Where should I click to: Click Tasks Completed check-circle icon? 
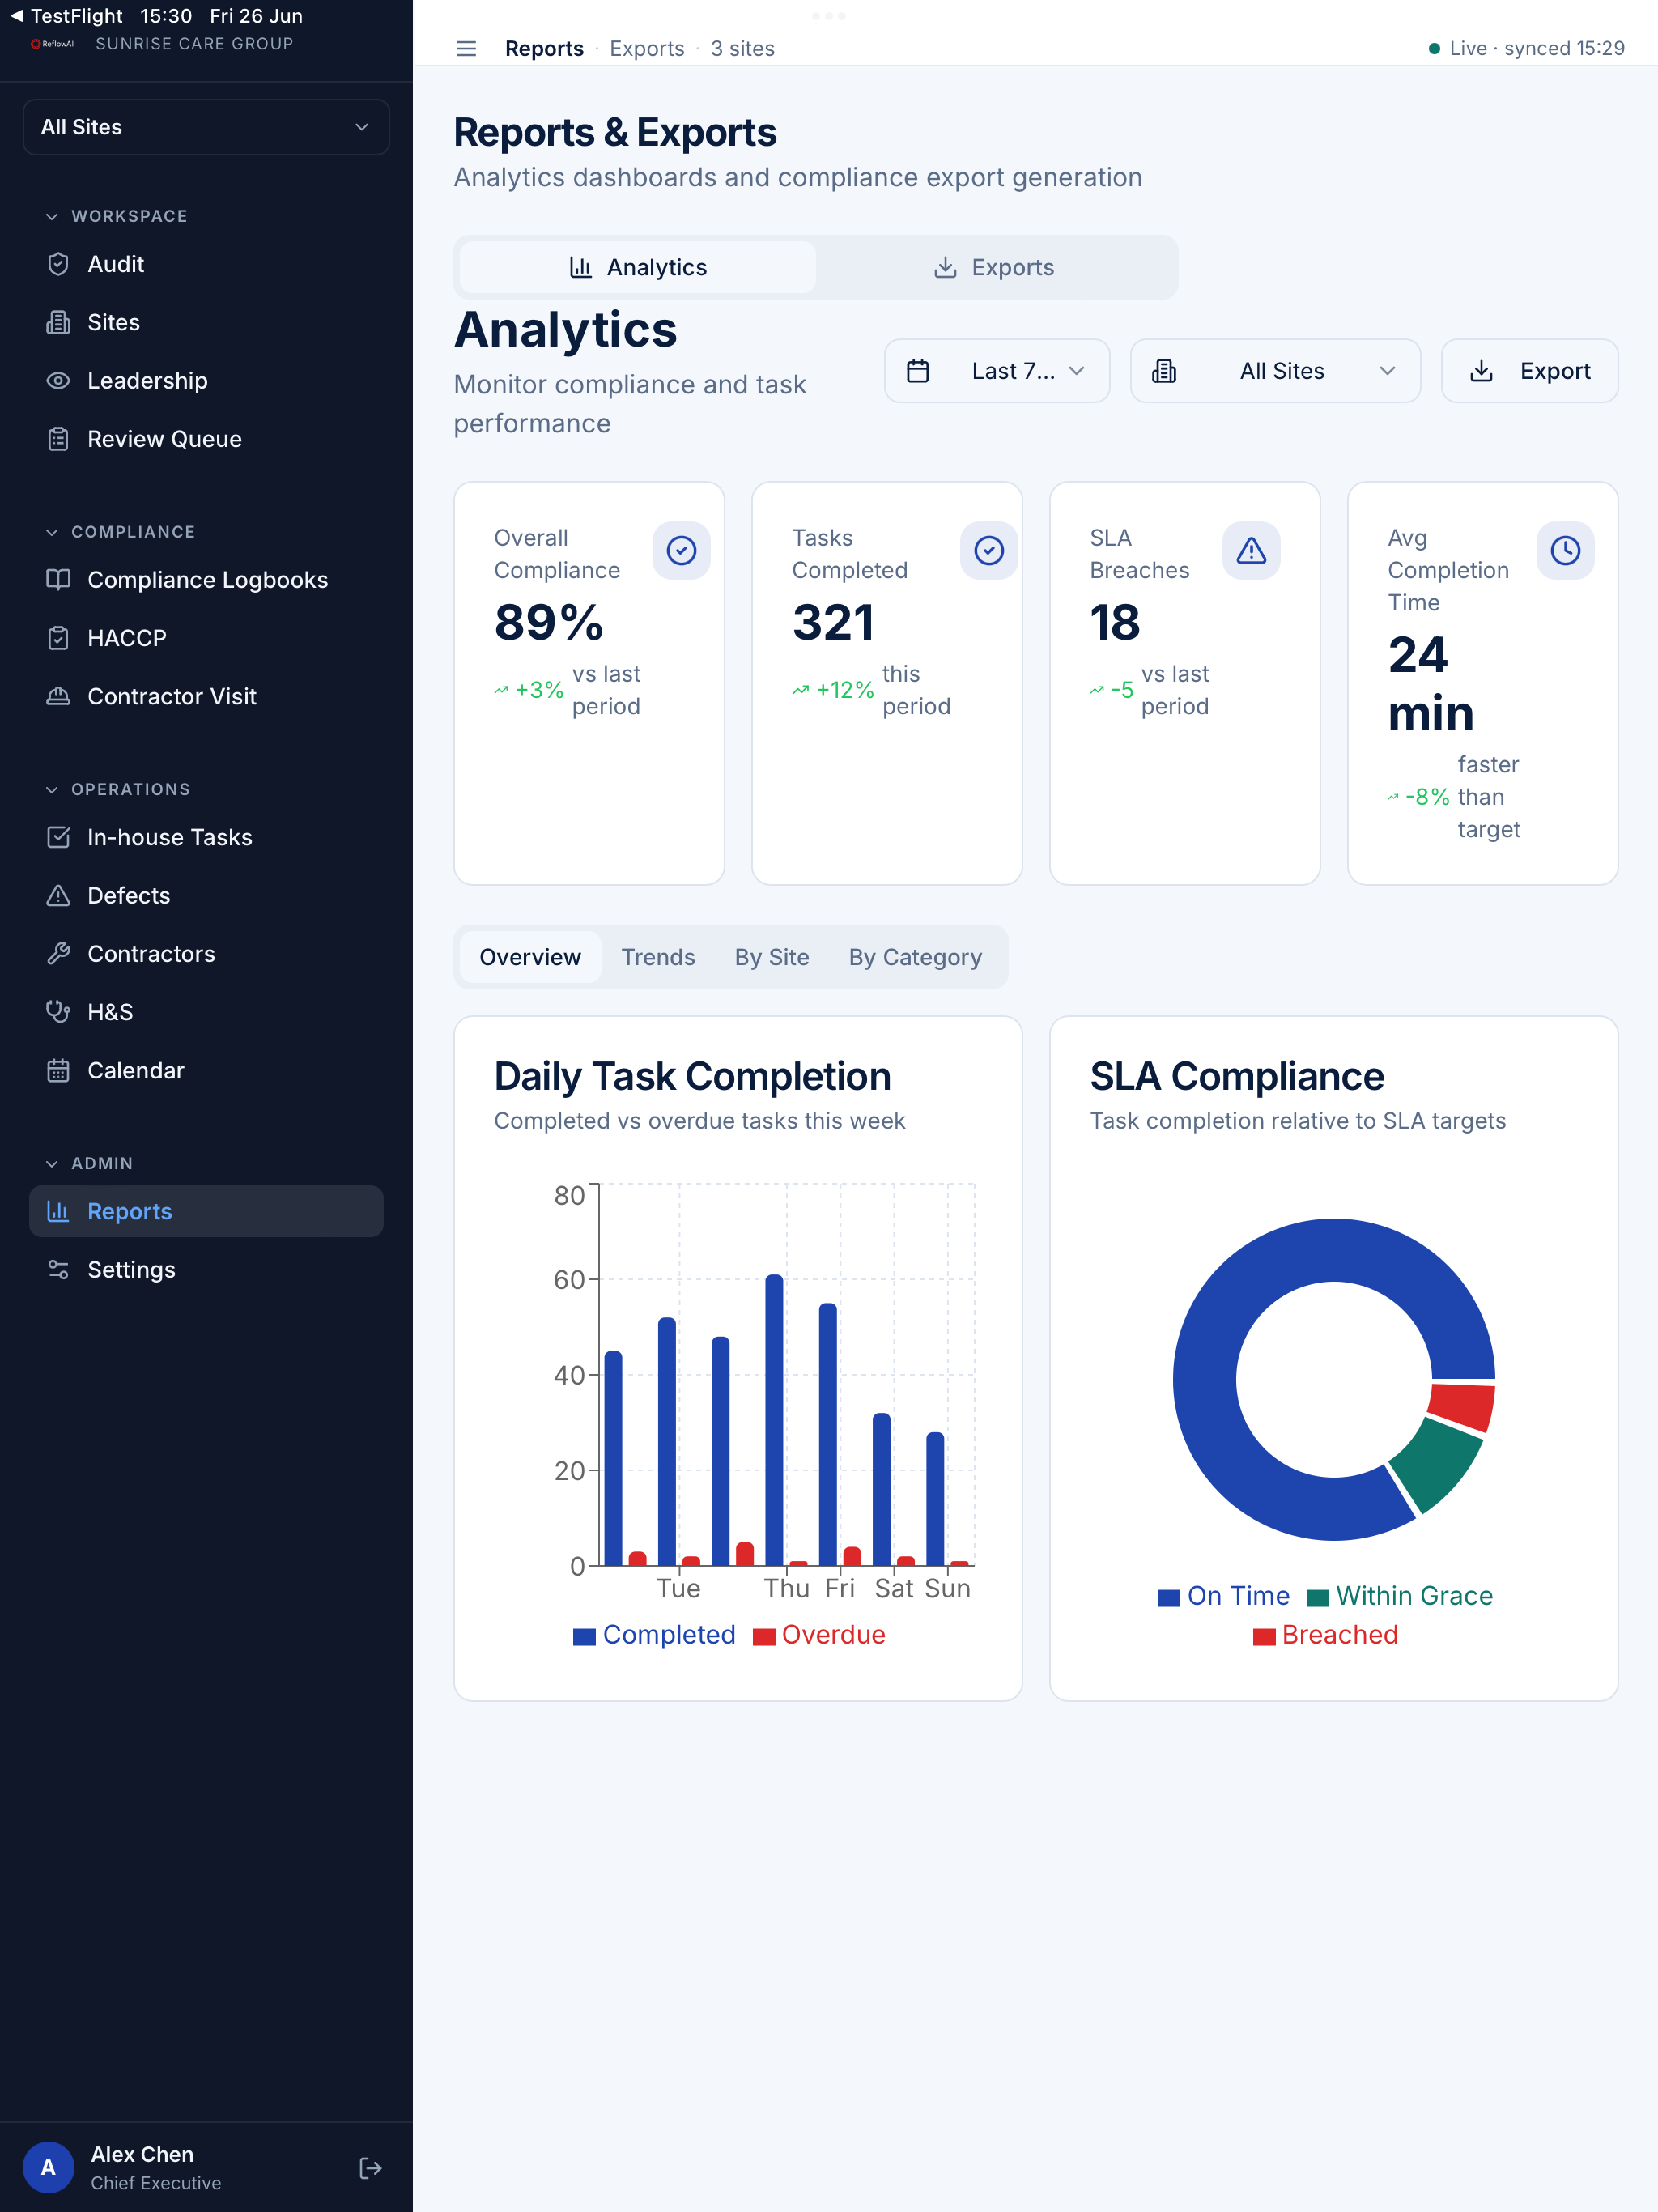pos(988,550)
